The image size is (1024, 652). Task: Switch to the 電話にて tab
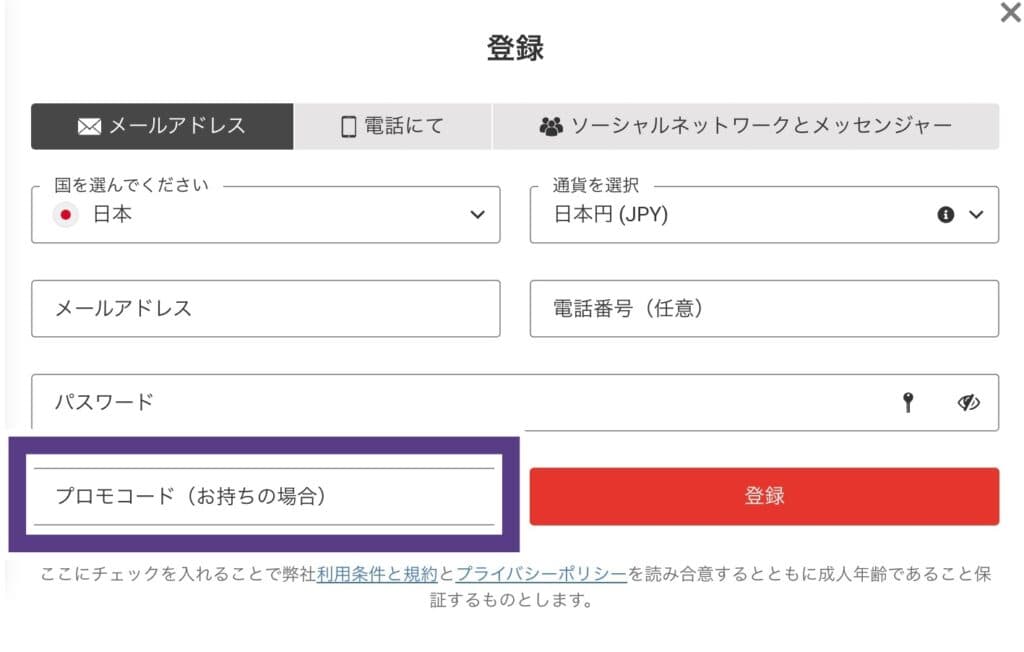(x=392, y=127)
